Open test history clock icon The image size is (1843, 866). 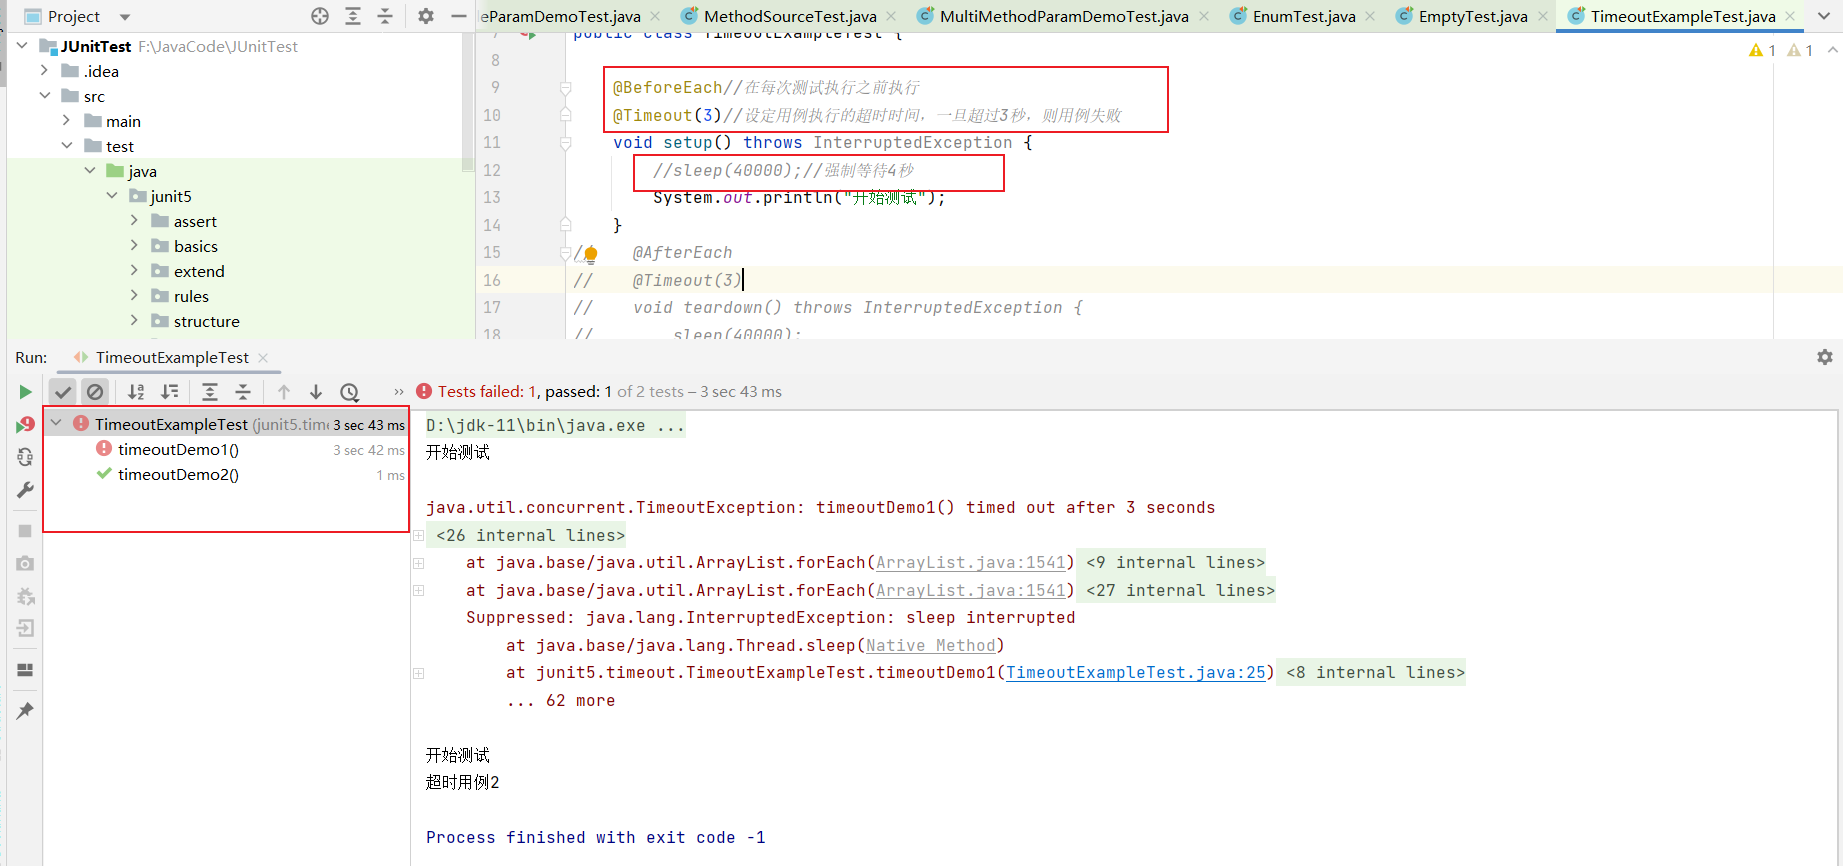(x=349, y=392)
